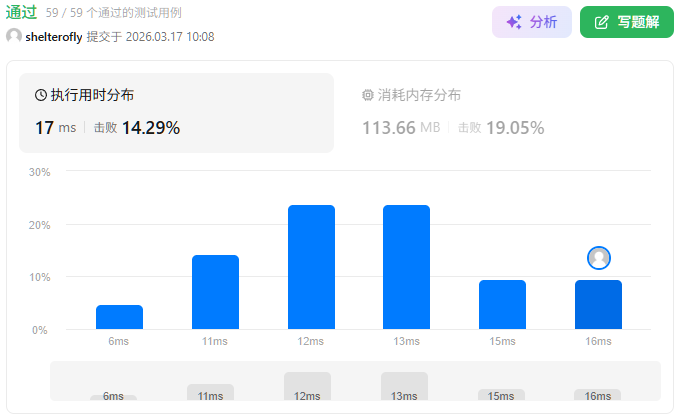
Task: Click the pencil icon on the 写题解 button
Action: tap(602, 22)
